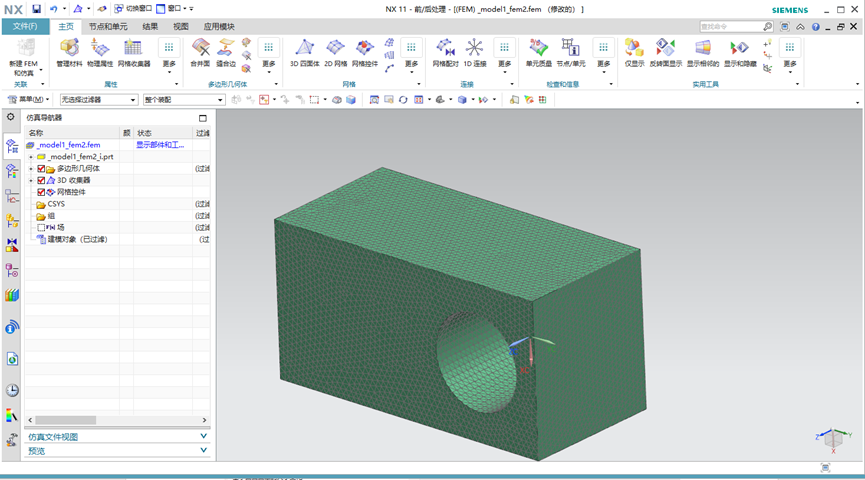Viewport: 865px width, 480px height.
Task: Open the 文件(F) file menu
Action: (x=25, y=26)
